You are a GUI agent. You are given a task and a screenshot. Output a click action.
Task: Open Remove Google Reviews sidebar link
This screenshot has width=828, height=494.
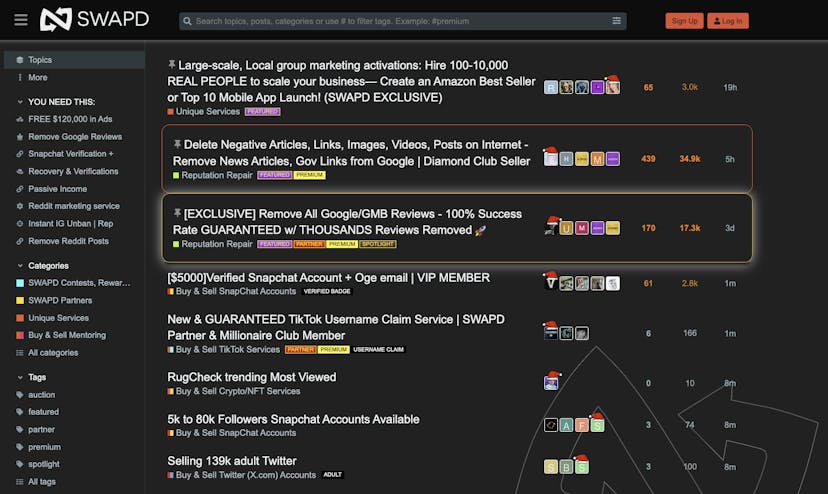74,136
